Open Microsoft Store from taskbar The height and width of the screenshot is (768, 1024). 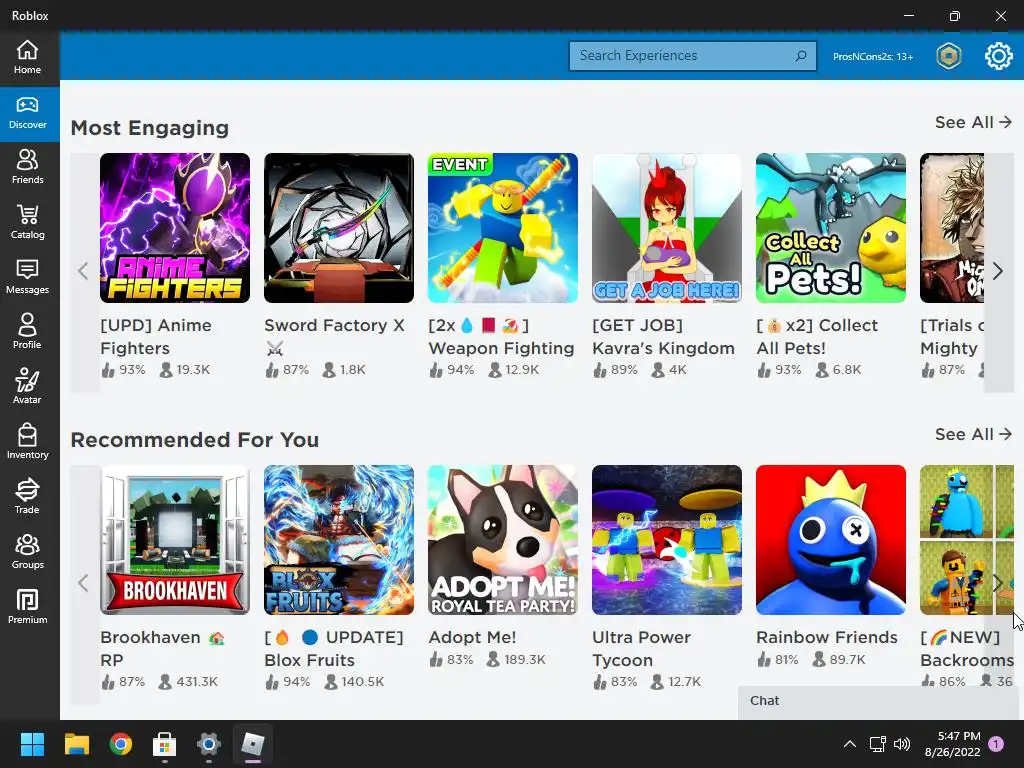(x=165, y=744)
